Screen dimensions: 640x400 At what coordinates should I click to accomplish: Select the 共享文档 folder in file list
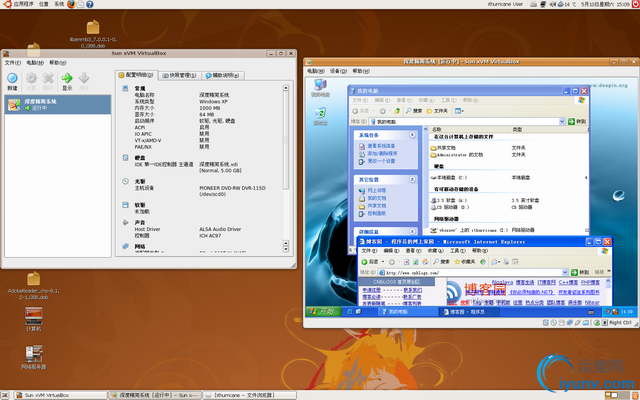coord(443,148)
